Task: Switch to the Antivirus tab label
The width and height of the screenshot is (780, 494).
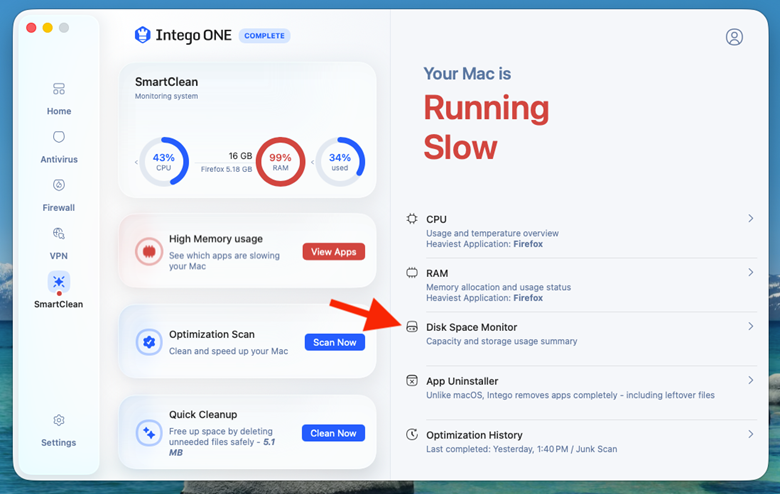Action: click(x=59, y=159)
